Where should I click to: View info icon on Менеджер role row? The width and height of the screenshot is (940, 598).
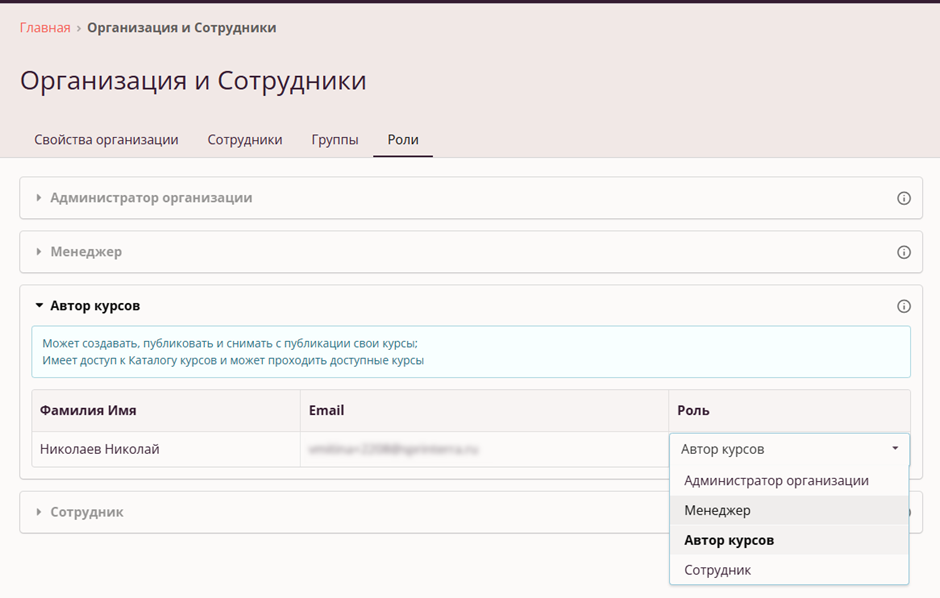pos(904,252)
